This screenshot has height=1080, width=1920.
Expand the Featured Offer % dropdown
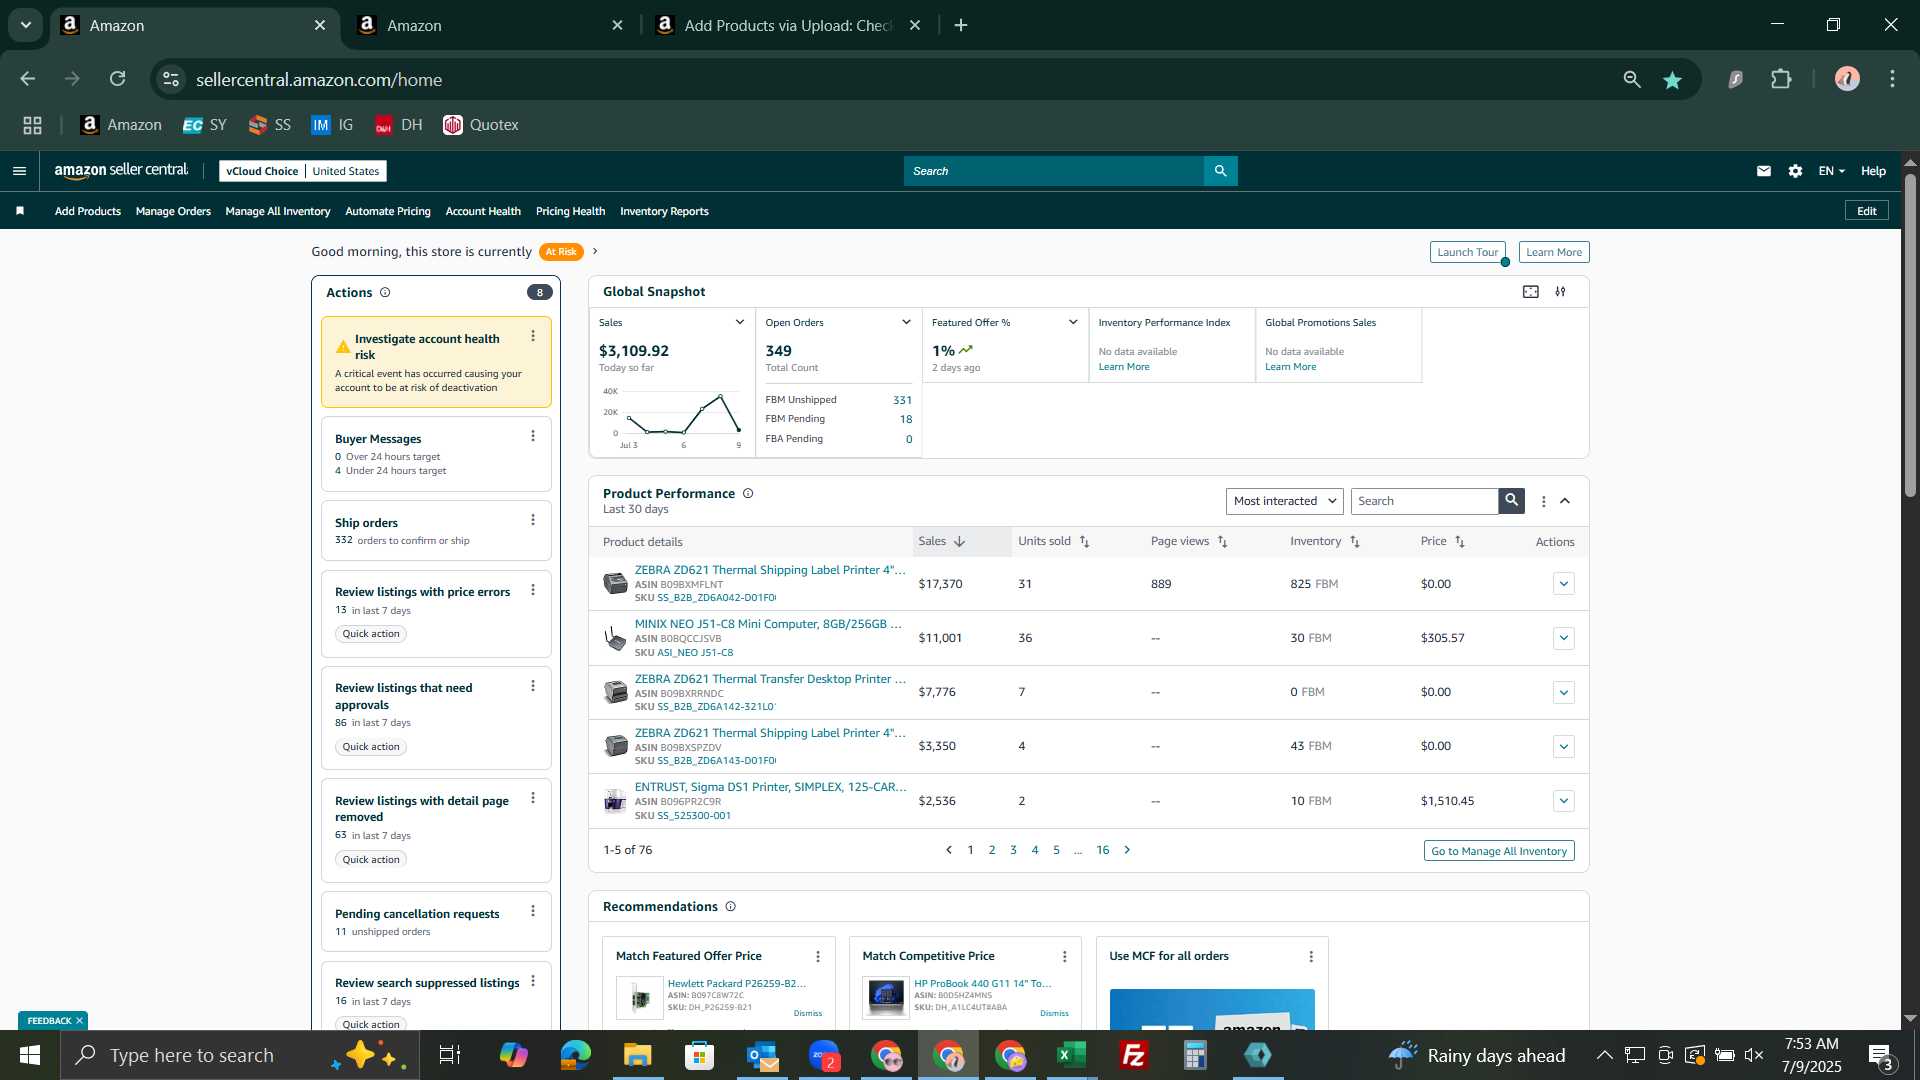1073,322
